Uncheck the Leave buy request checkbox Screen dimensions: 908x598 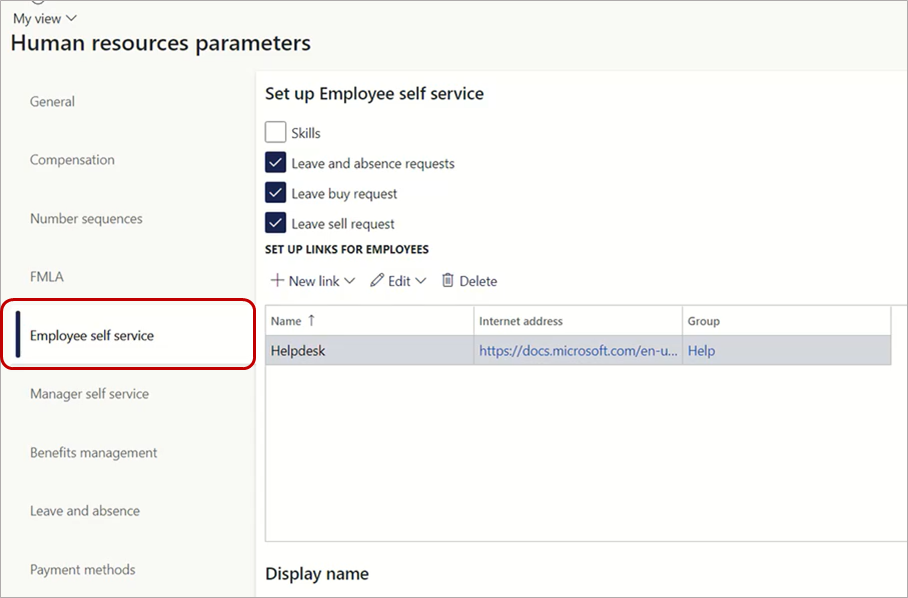tap(276, 193)
